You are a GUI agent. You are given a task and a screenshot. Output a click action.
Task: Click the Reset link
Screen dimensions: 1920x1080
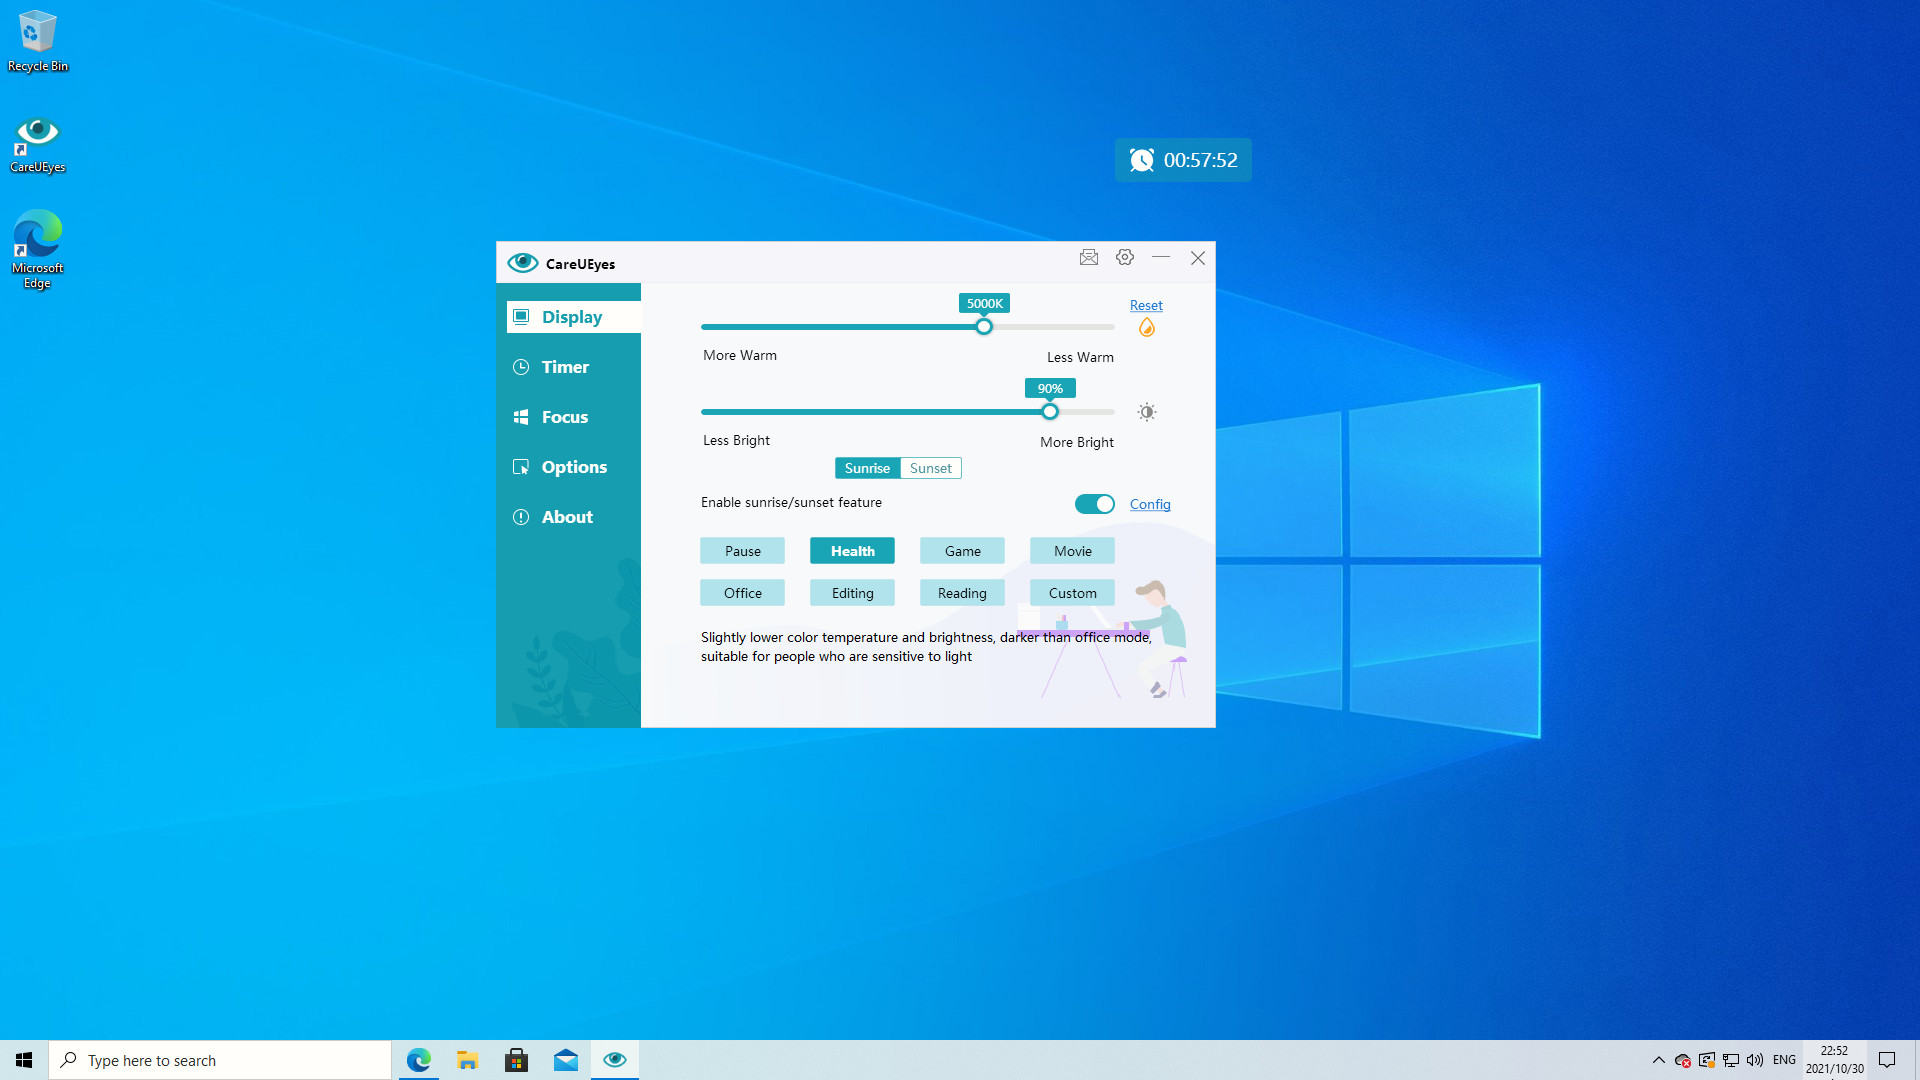click(1146, 304)
